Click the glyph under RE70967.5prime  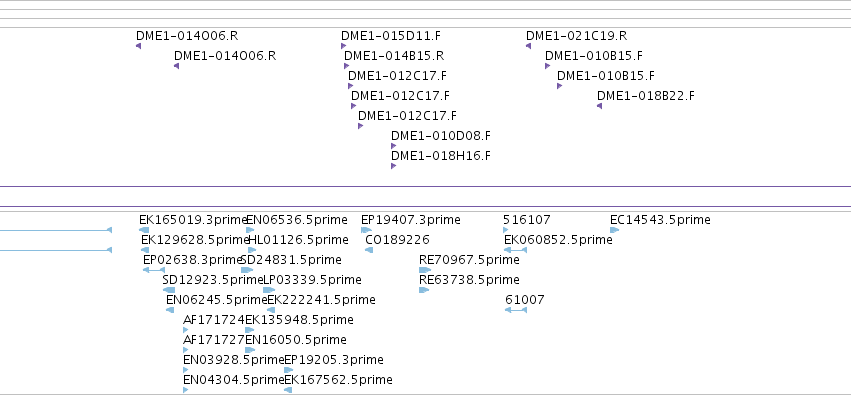(x=425, y=270)
